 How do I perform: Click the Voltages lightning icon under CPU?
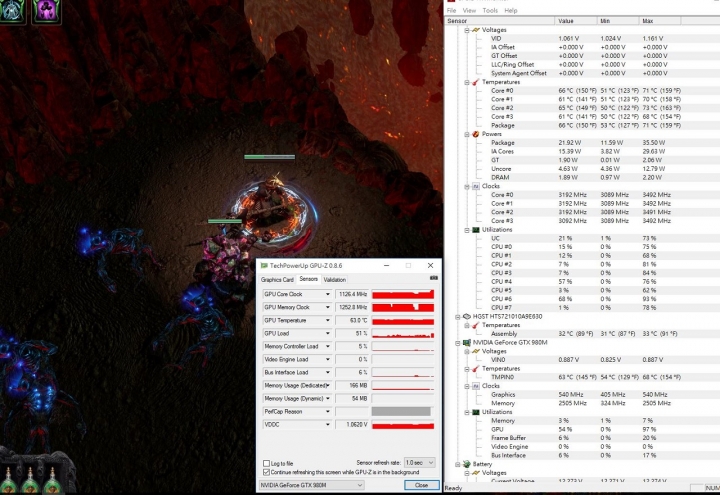476,30
